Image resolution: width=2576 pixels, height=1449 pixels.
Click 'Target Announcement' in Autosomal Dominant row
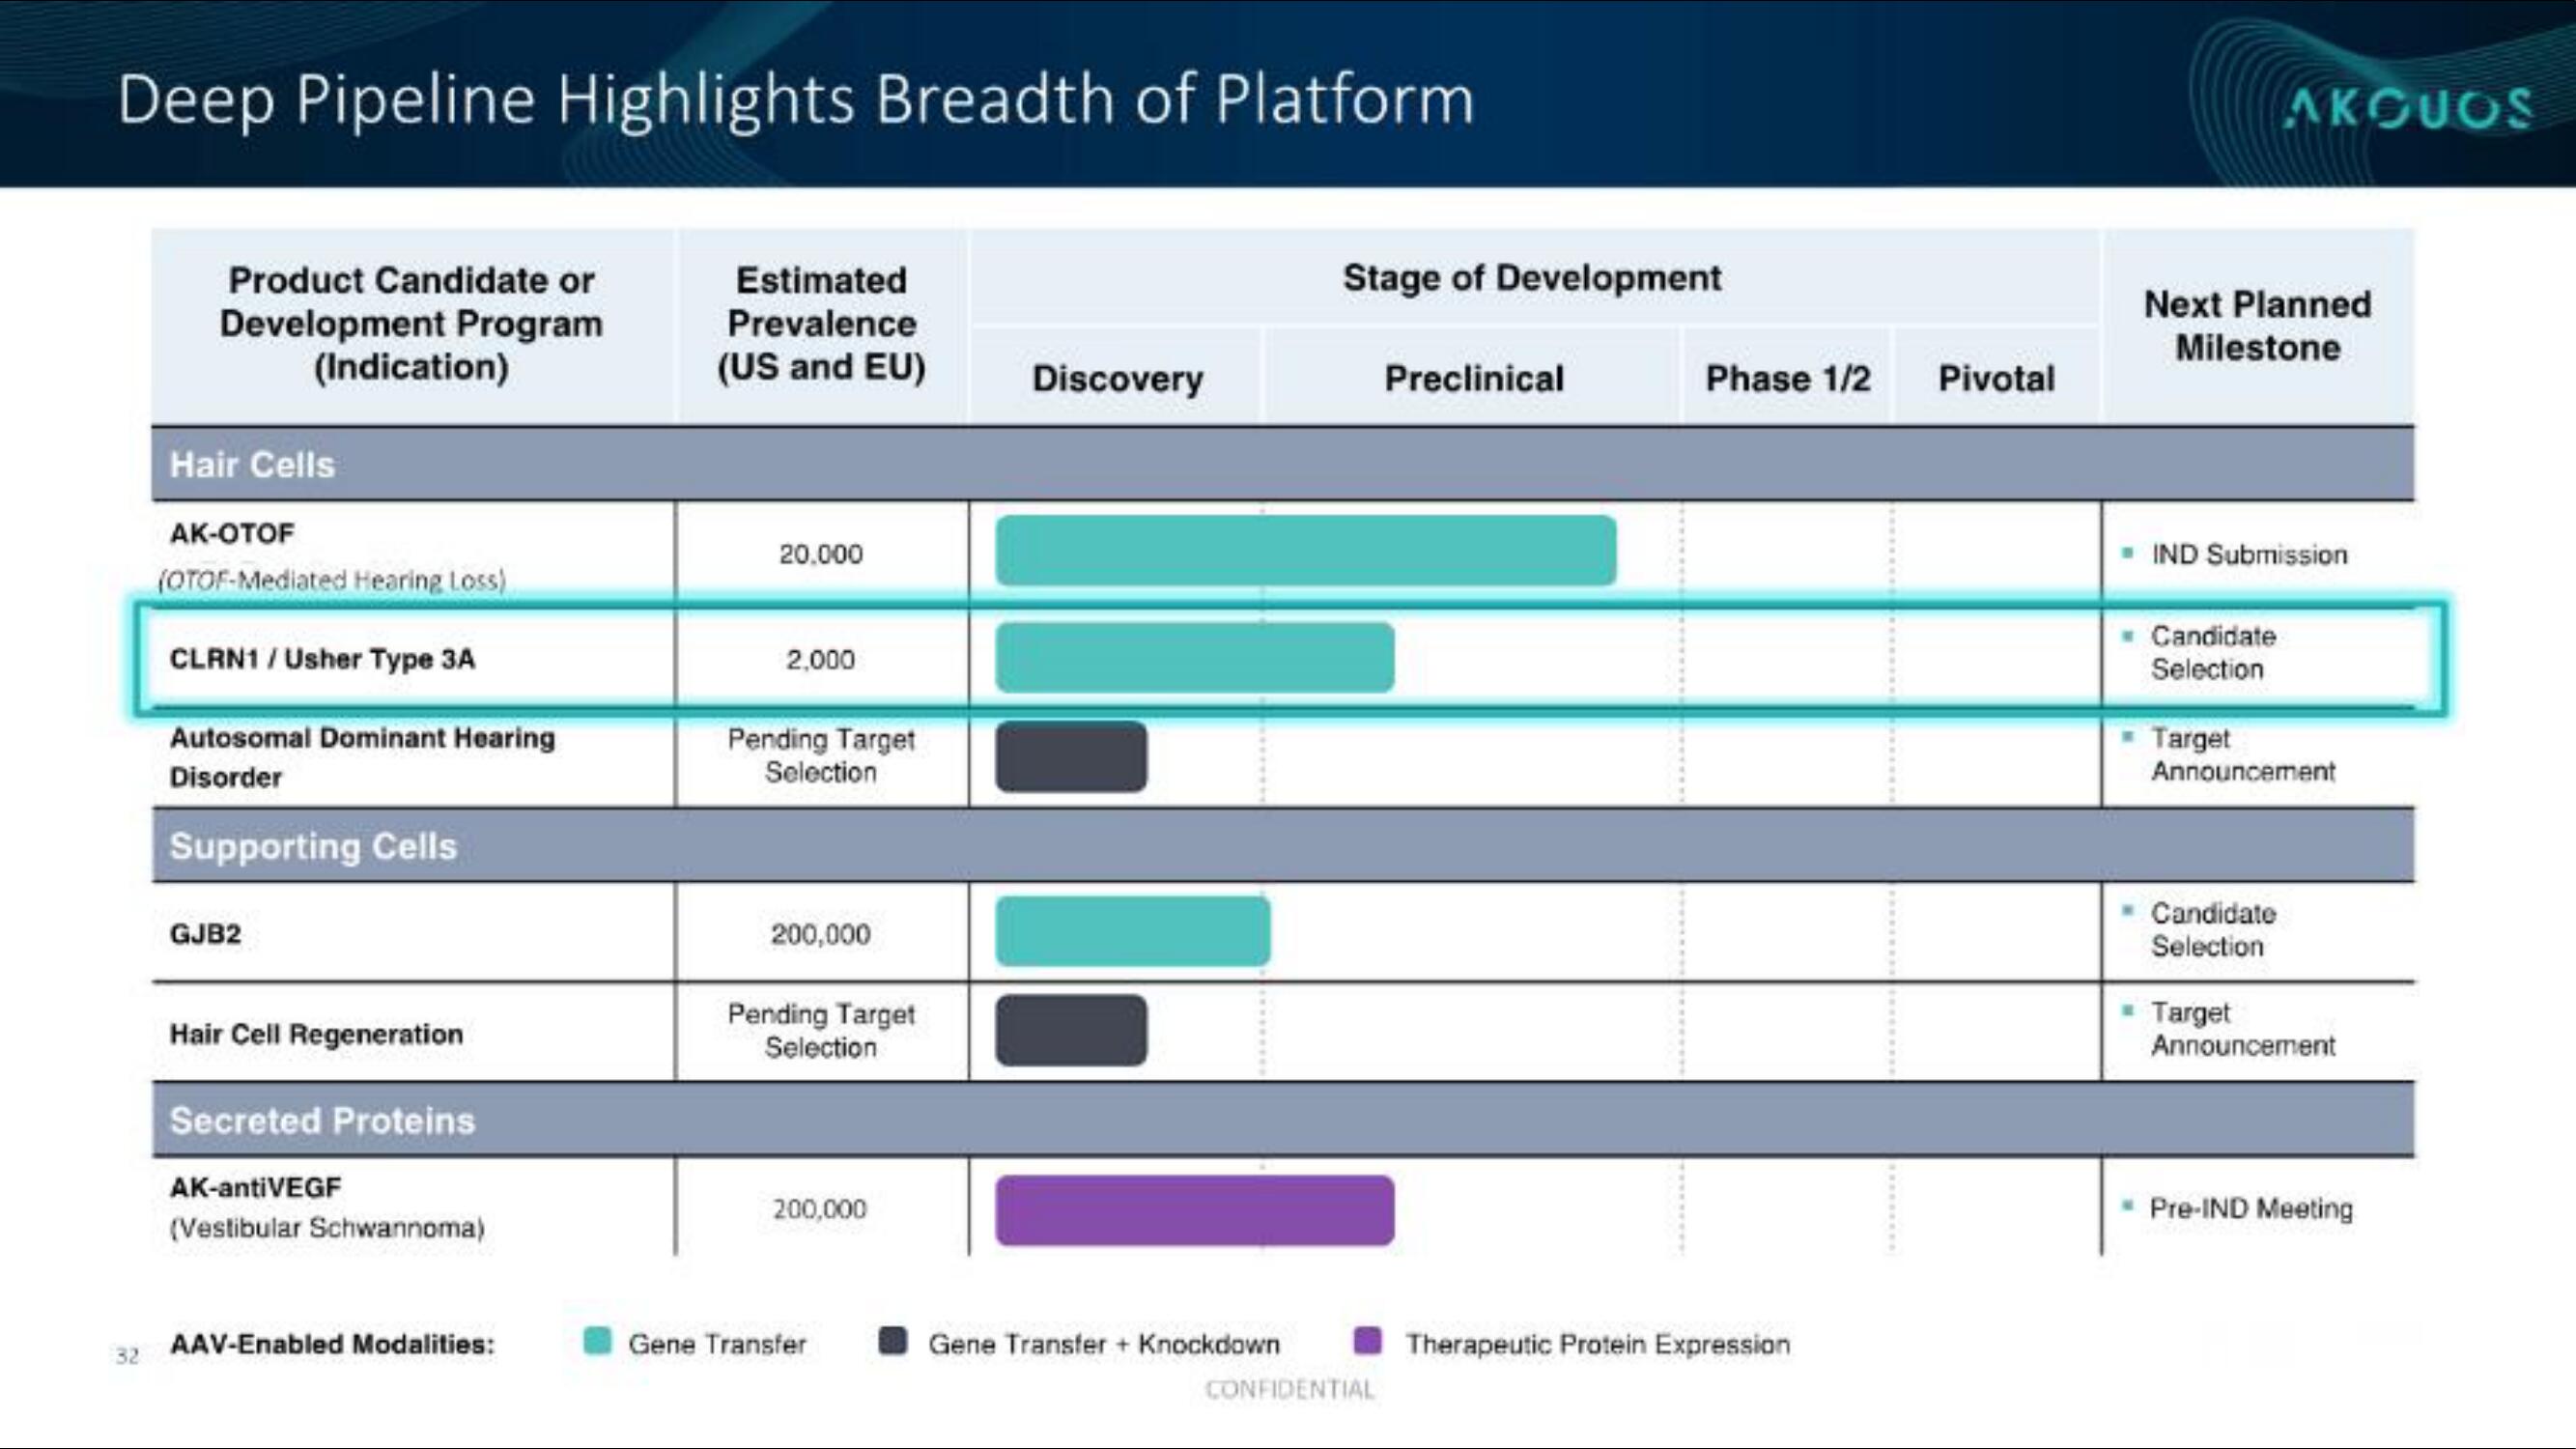2243,754
